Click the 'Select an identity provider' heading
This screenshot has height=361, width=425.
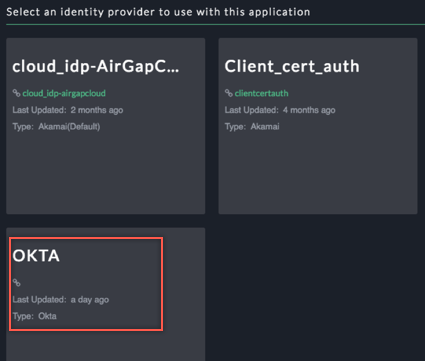click(x=158, y=12)
